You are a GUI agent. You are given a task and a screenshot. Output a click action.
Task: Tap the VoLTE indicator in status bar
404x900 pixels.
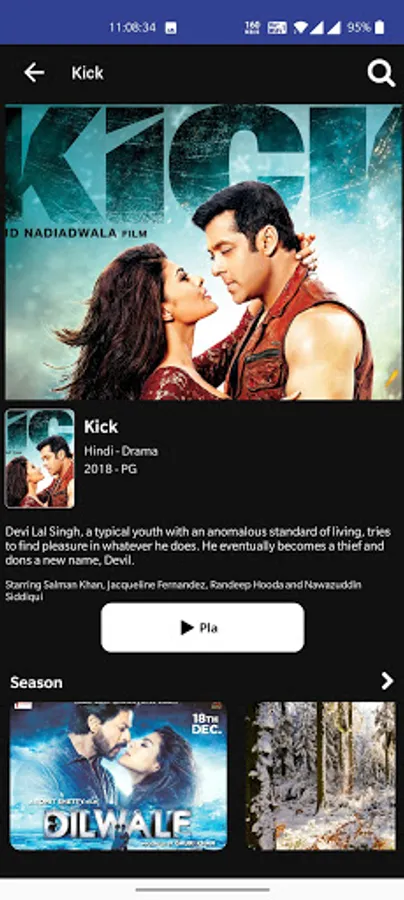(278, 27)
